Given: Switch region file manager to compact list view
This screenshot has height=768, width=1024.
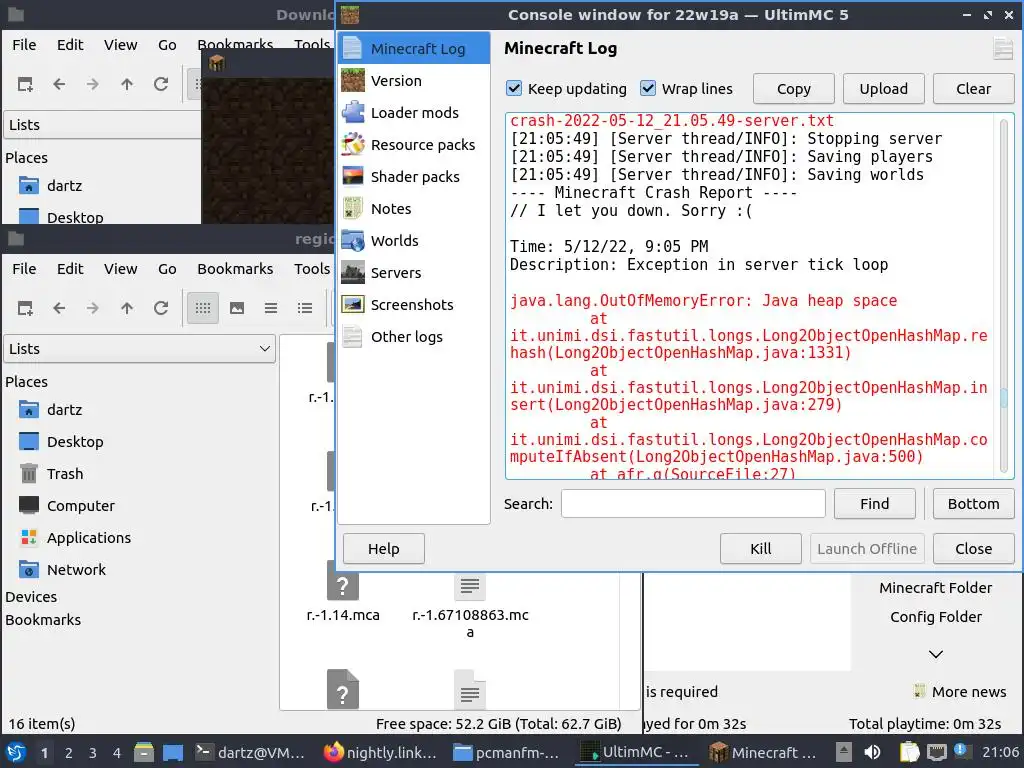Looking at the screenshot, I should click(x=271, y=308).
